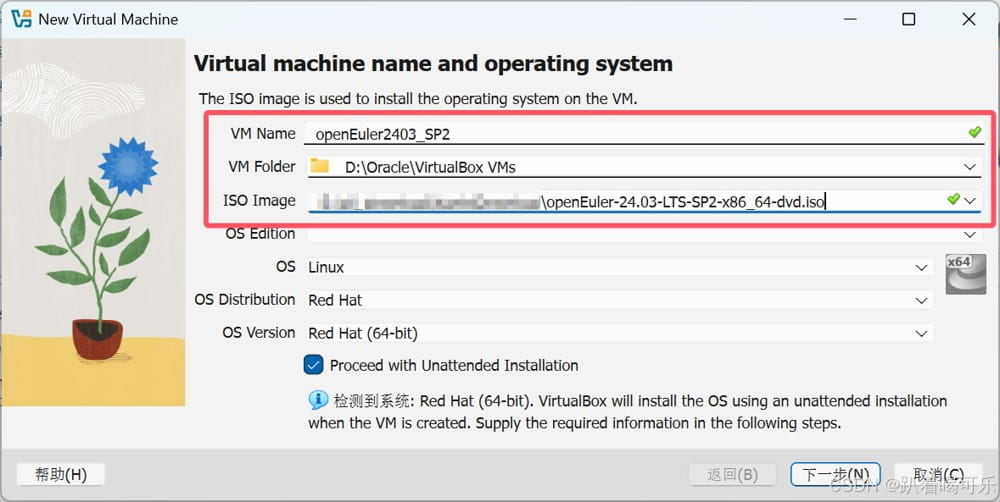Click the green checkmark in VM Name field

click(x=975, y=132)
